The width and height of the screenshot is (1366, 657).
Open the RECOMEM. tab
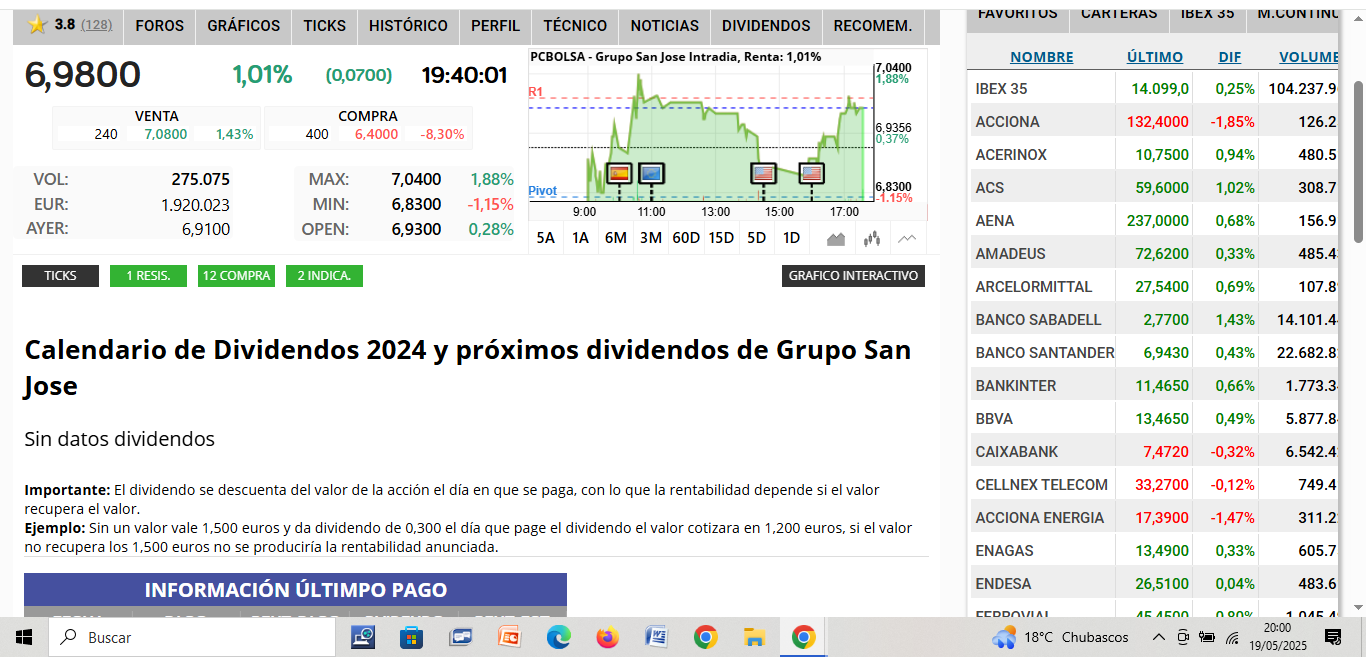point(873,25)
